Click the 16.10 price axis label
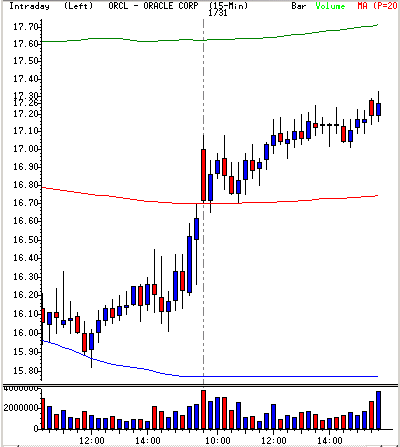 tap(27, 314)
